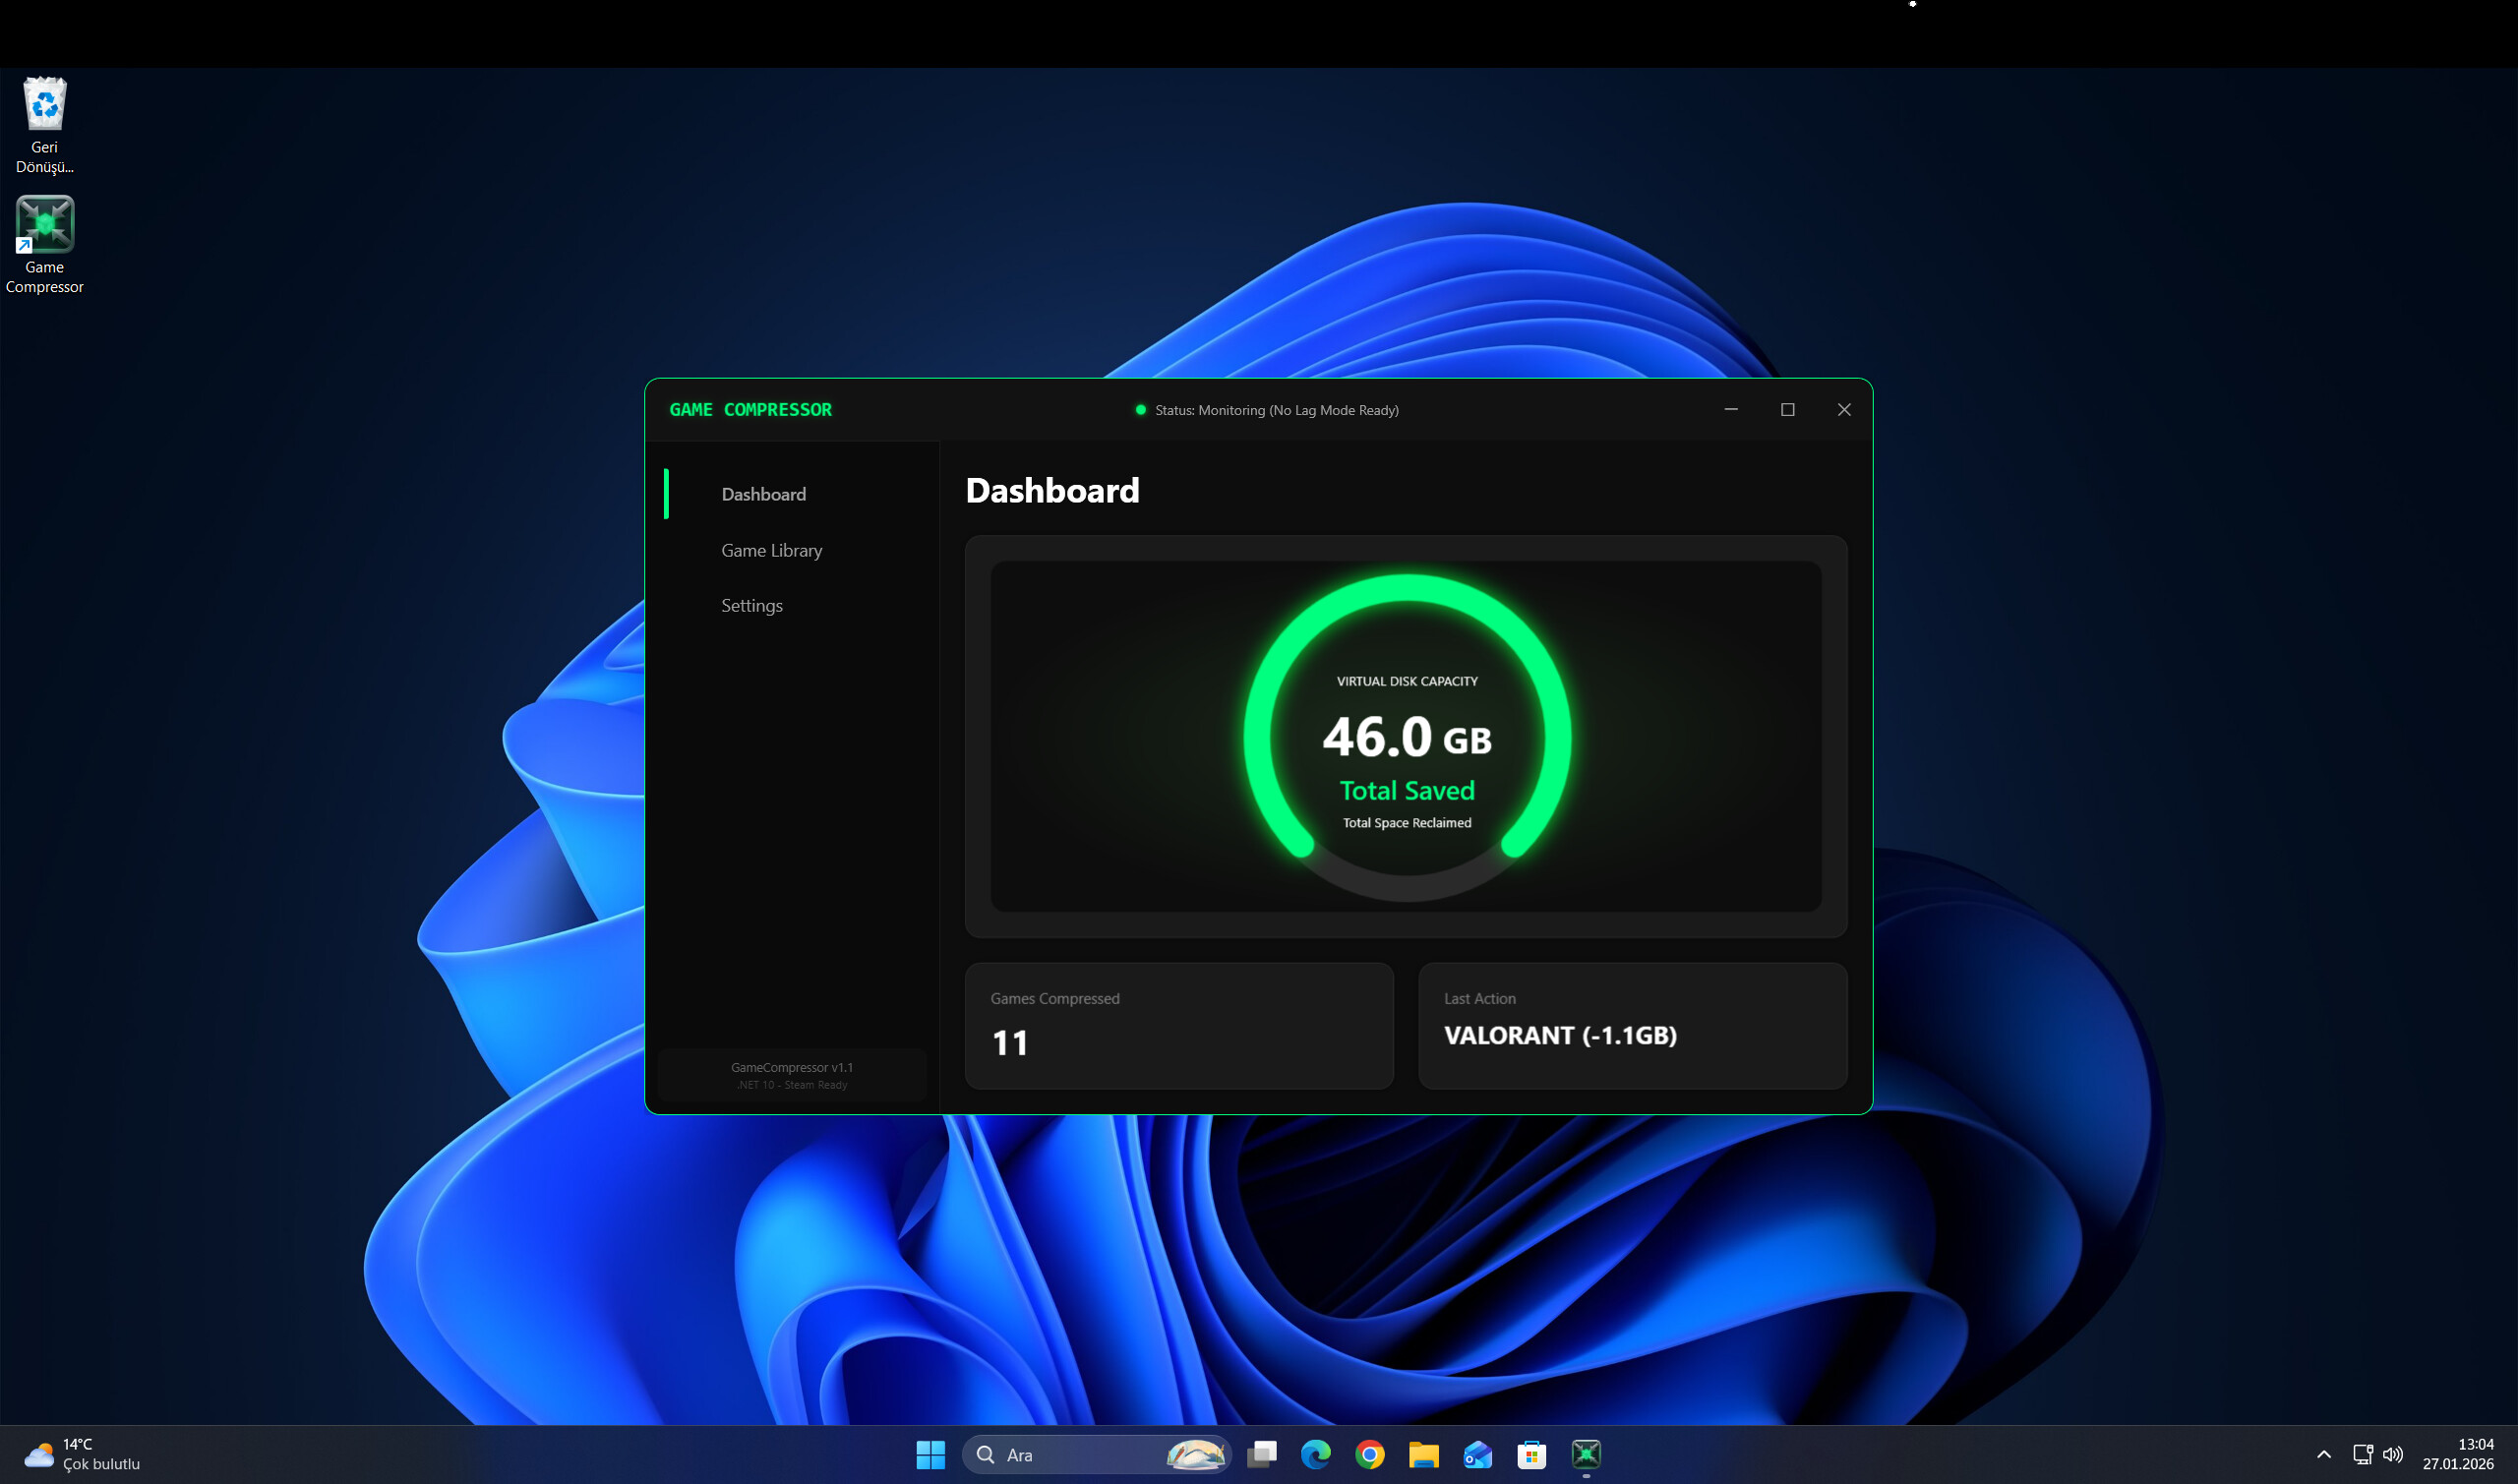Open Google Chrome from the taskbar
Image resolution: width=2518 pixels, height=1484 pixels.
pos(1371,1455)
